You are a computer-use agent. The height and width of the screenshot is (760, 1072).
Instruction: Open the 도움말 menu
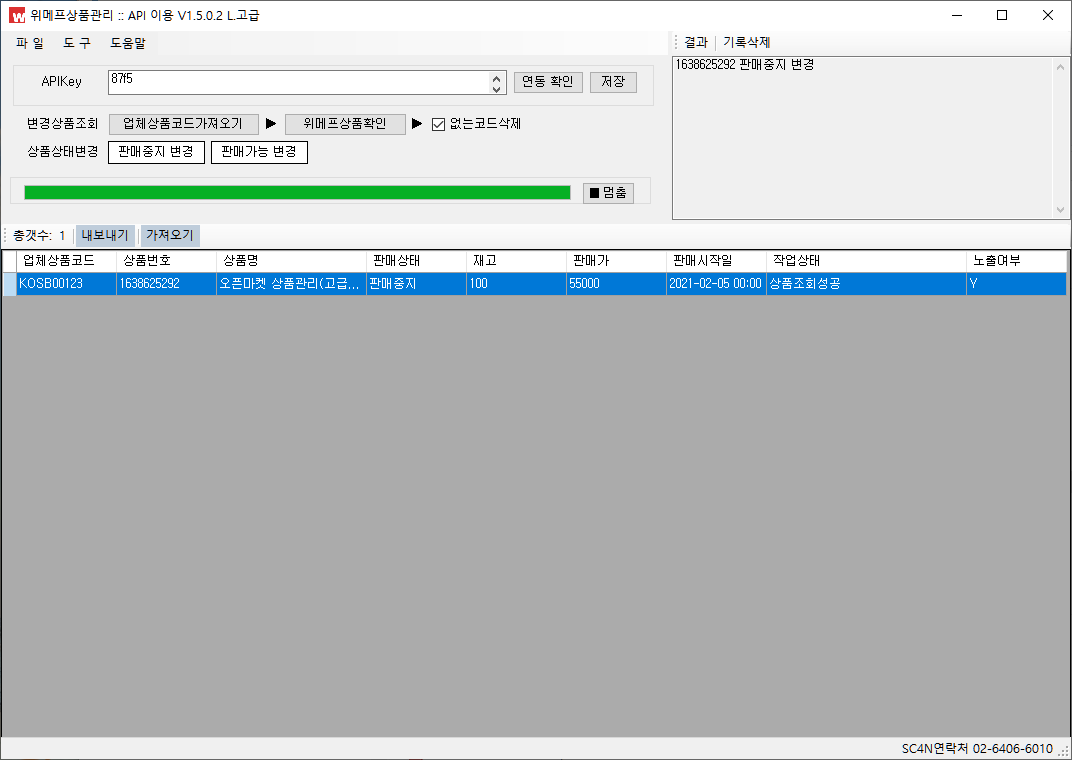tap(128, 43)
